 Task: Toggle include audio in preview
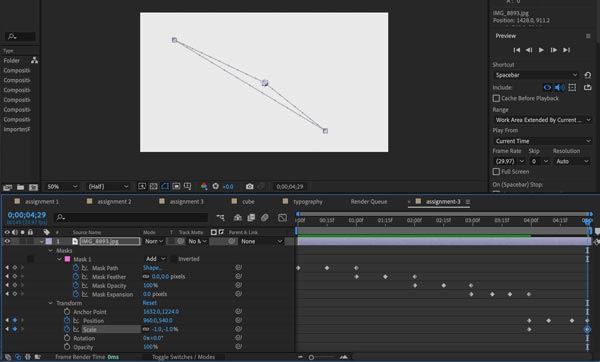pos(559,88)
